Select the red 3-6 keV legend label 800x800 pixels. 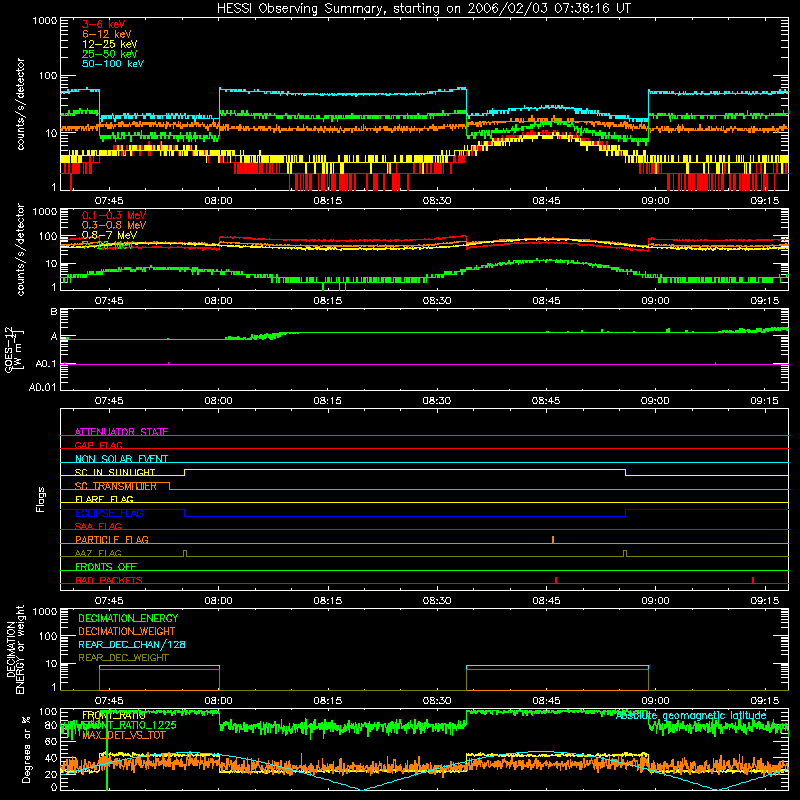[103, 24]
